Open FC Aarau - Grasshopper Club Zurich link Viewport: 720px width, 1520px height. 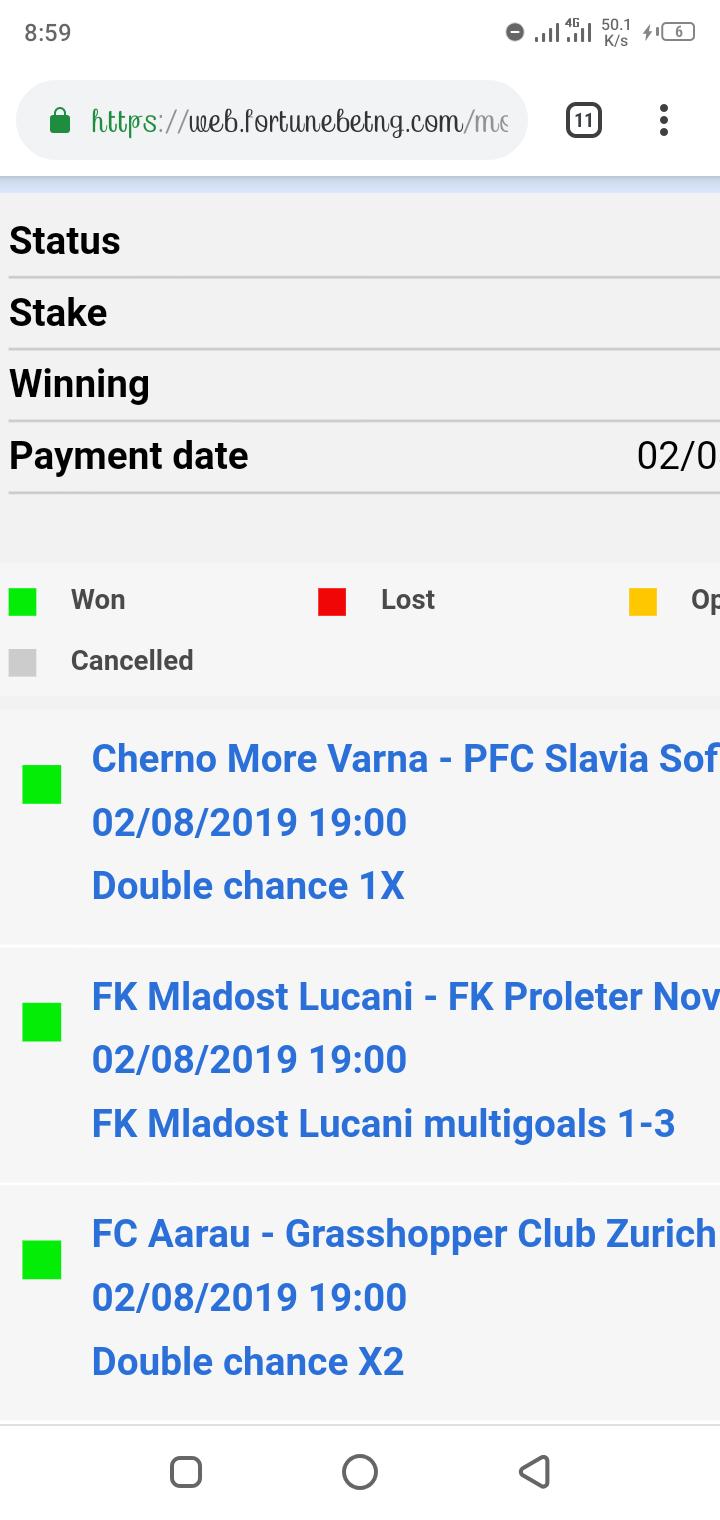(x=404, y=1235)
